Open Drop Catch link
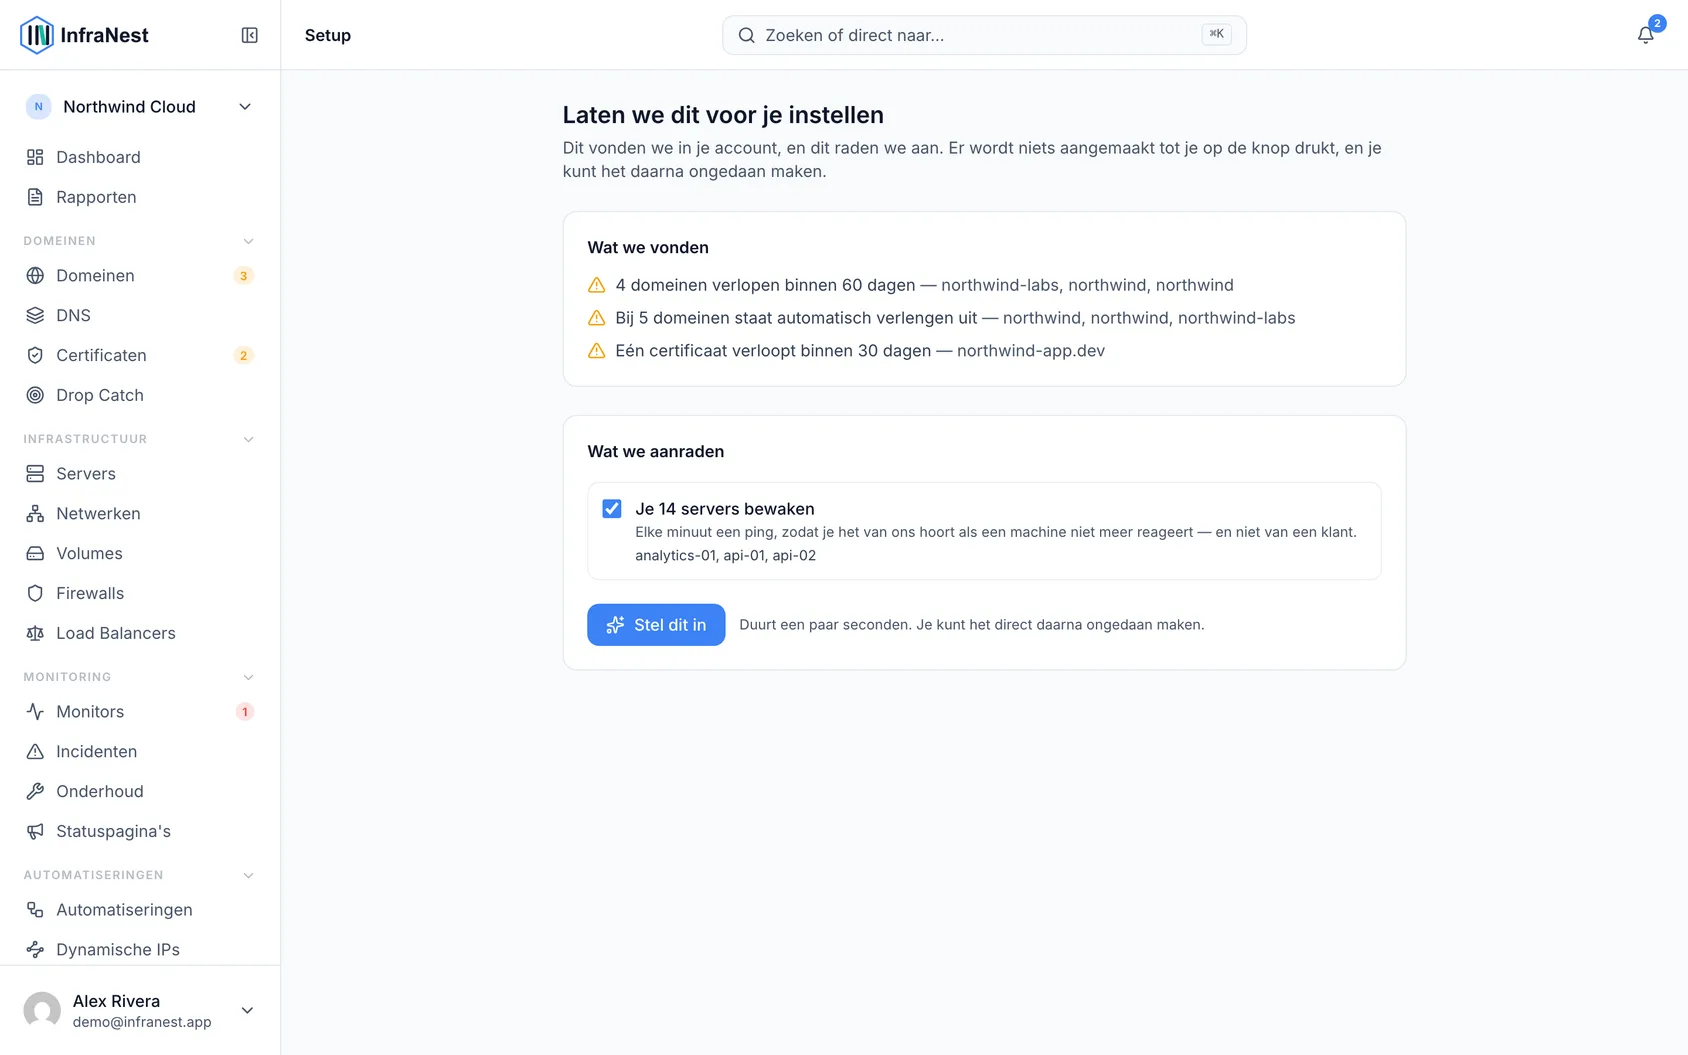1688x1055 pixels. pyautogui.click(x=140, y=395)
